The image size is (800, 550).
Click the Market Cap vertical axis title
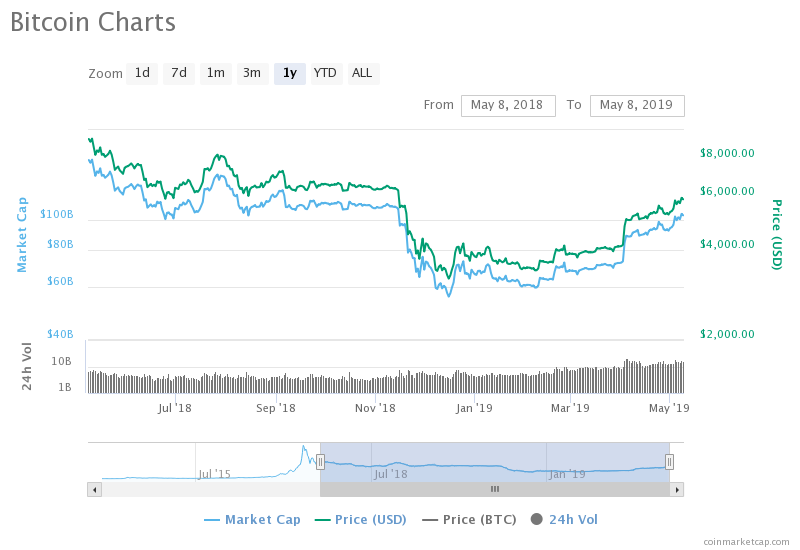click(21, 235)
